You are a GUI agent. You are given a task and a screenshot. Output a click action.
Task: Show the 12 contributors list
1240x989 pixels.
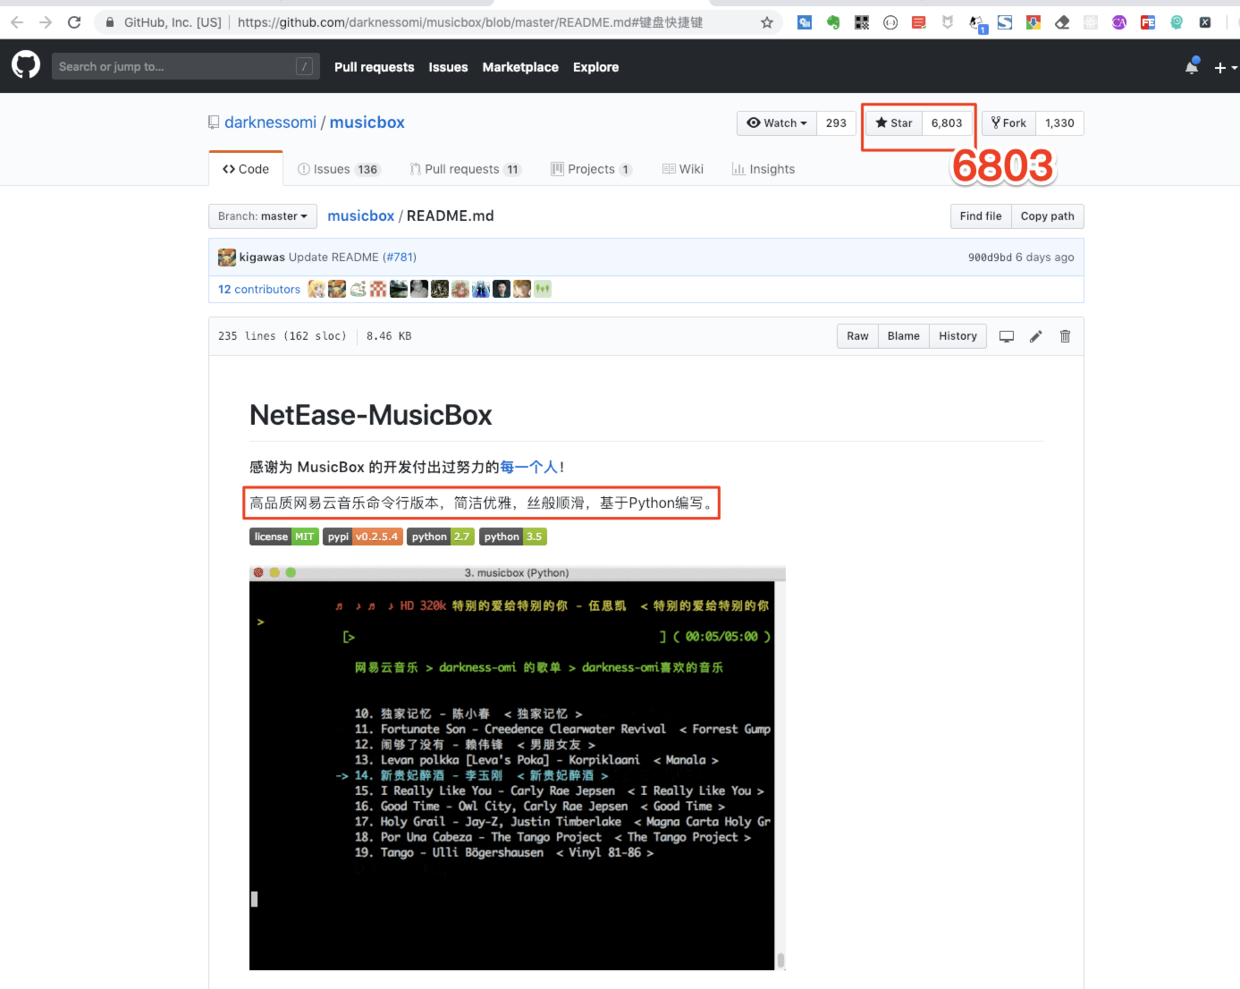259,289
